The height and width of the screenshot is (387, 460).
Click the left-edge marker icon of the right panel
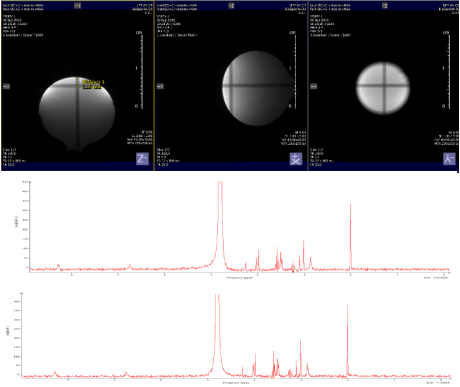pyautogui.click(x=313, y=86)
